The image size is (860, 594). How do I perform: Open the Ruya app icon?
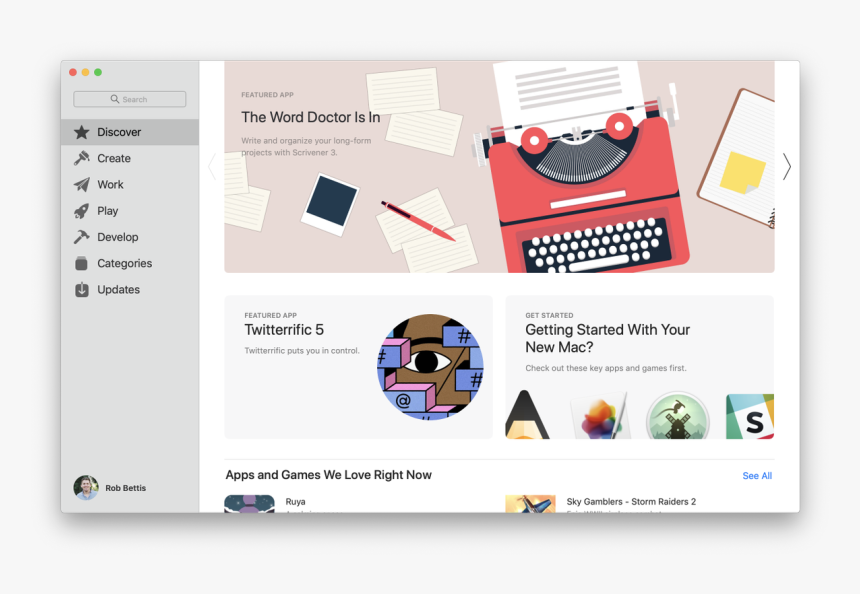tap(250, 504)
